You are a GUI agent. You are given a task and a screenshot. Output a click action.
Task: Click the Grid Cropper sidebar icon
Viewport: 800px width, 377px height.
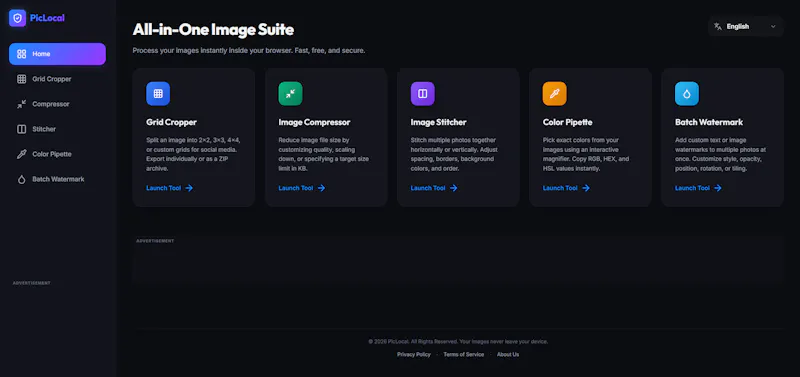(21, 79)
